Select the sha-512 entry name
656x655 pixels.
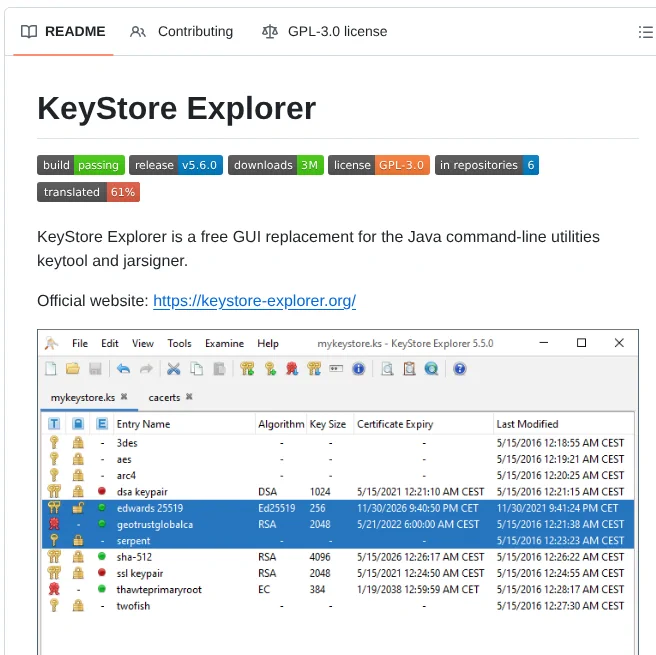tap(134, 557)
